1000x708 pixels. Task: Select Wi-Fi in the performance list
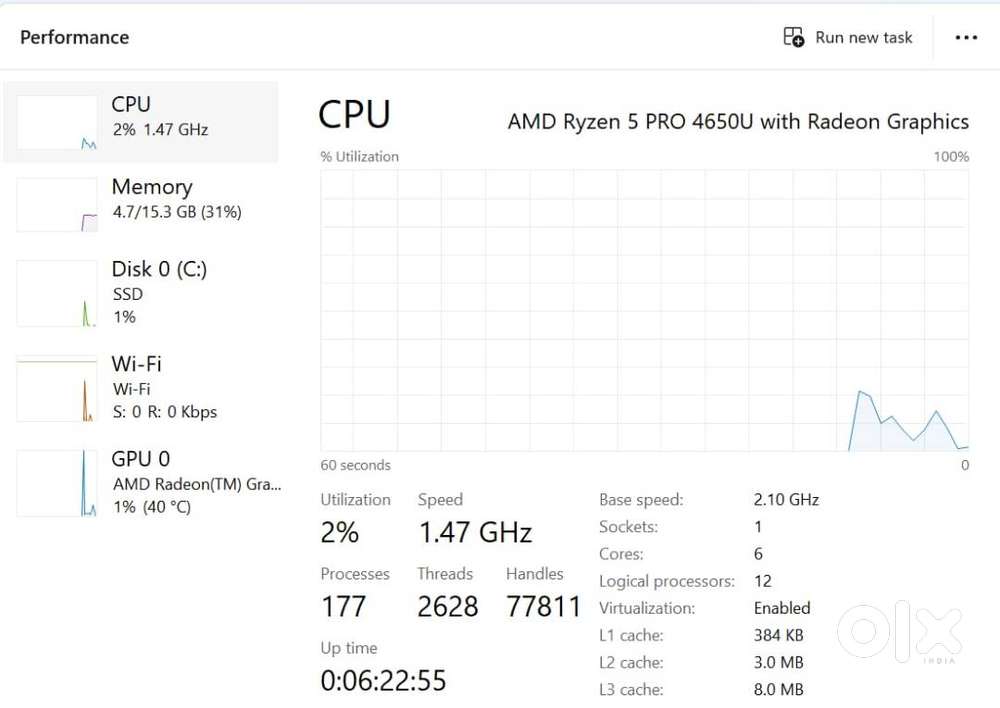137,364
